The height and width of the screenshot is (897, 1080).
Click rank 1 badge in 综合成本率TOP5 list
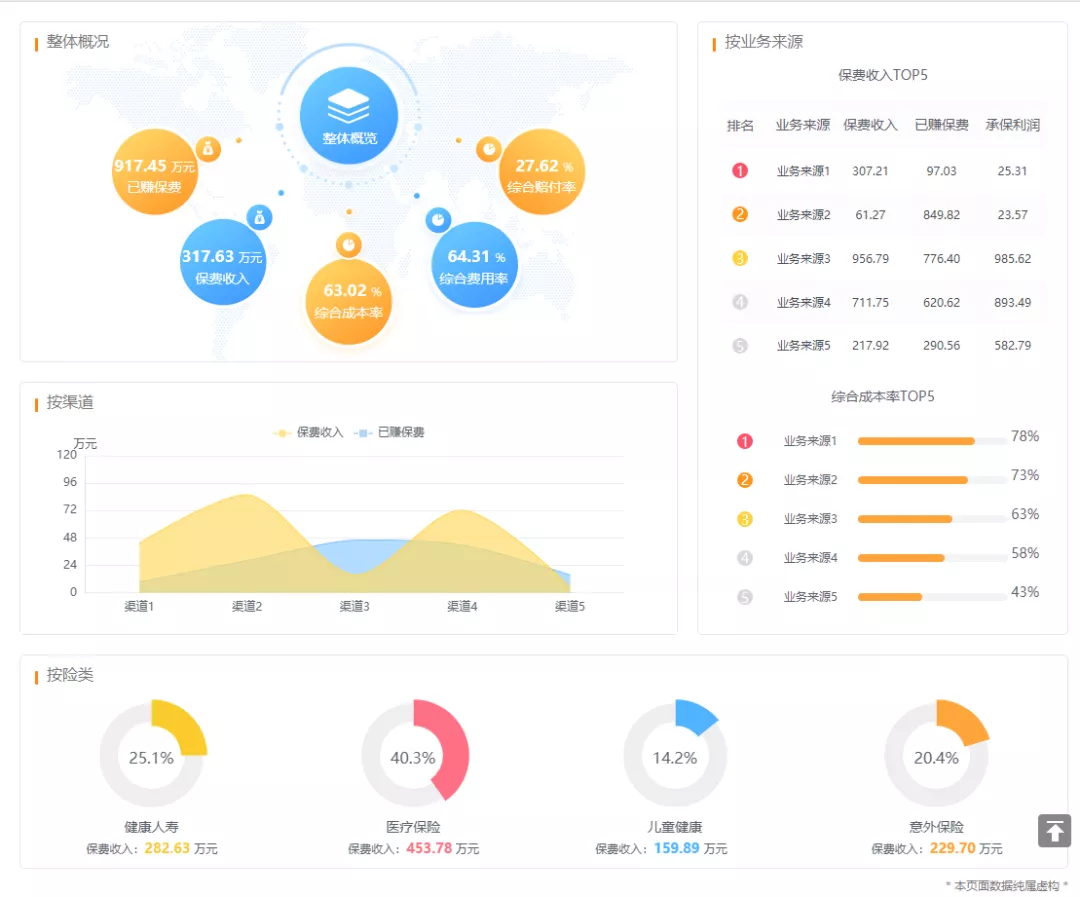[745, 441]
